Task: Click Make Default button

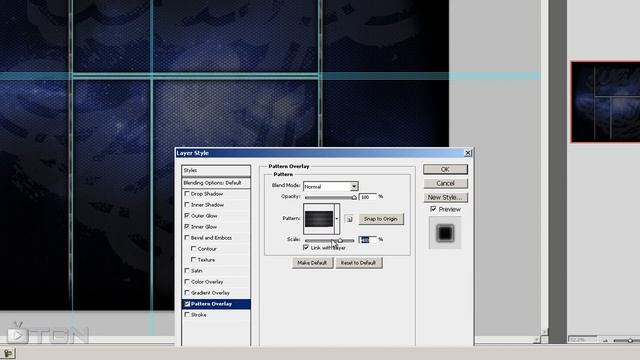Action: tap(312, 262)
